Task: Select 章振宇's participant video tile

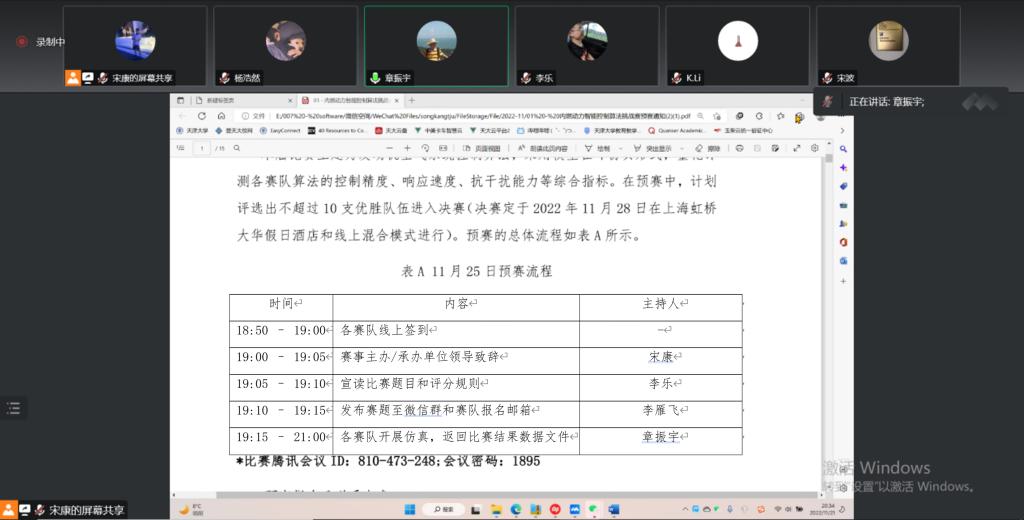Action: pyautogui.click(x=436, y=45)
